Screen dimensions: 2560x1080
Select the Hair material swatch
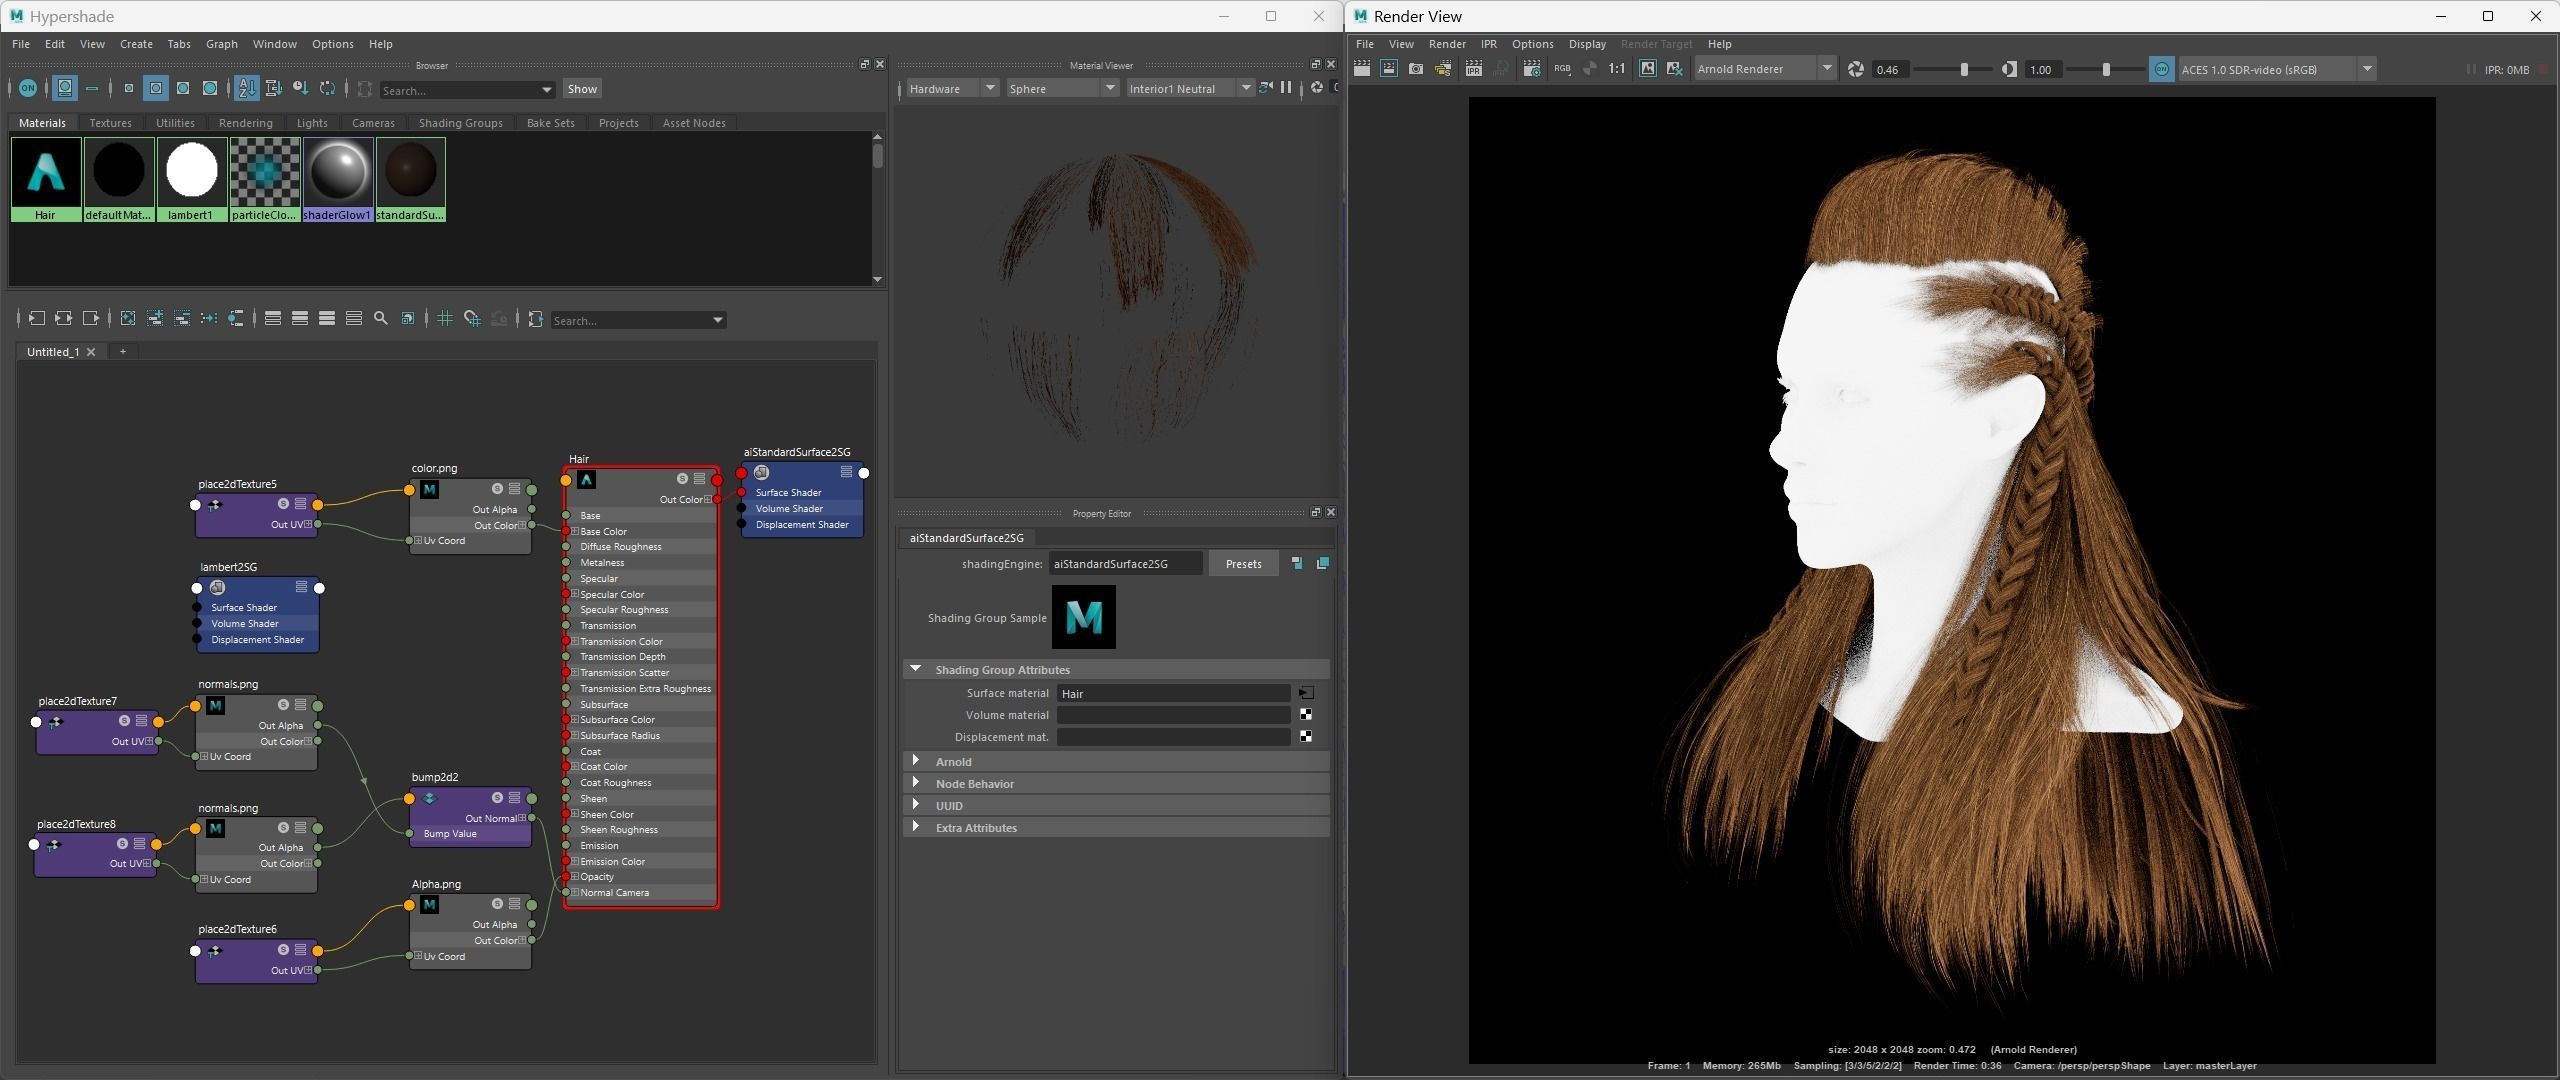tap(46, 179)
